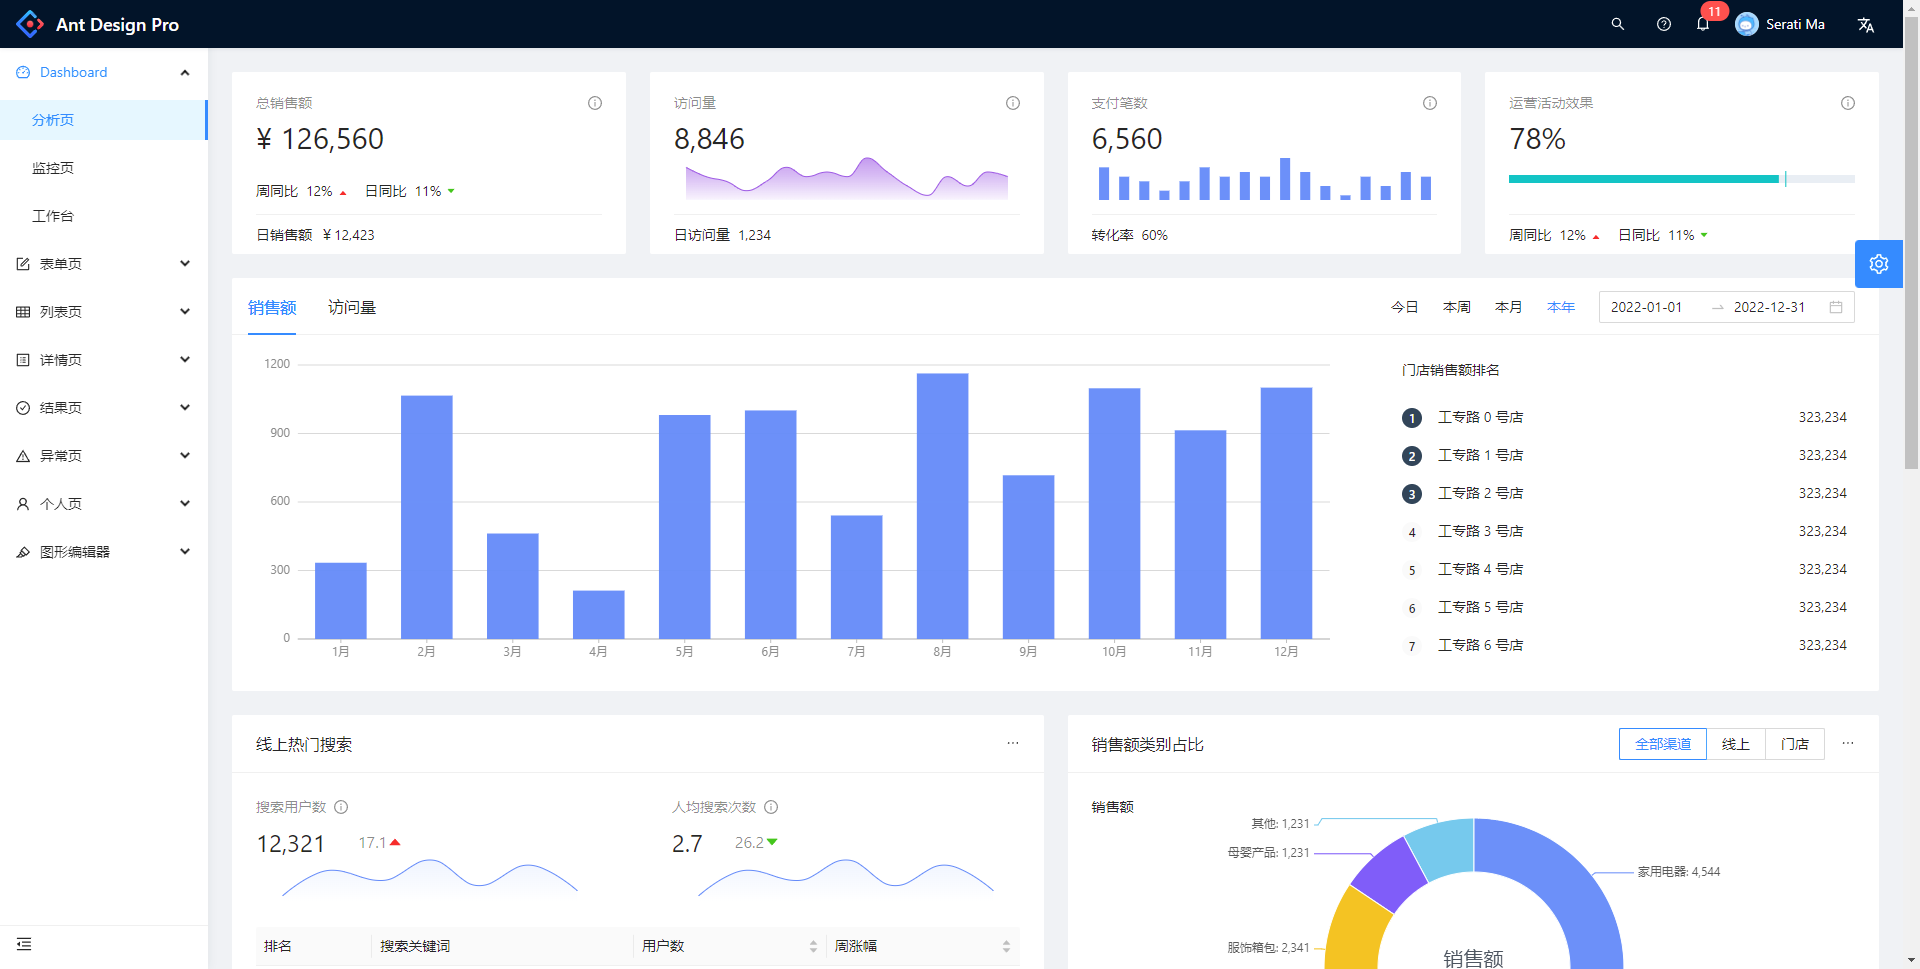Expand the 结果页 submenu chevron
Image resolution: width=1920 pixels, height=969 pixels.
(185, 408)
